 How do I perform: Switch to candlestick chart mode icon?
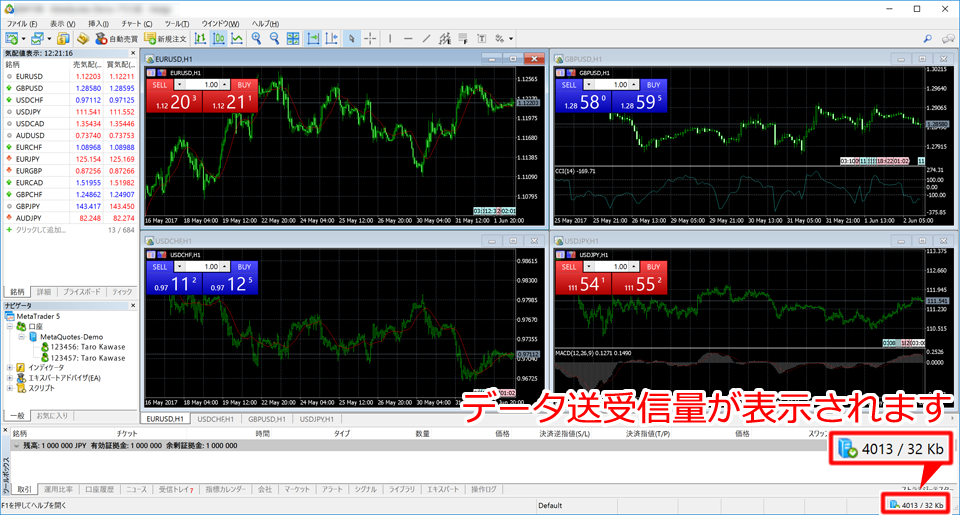pyautogui.click(x=219, y=39)
